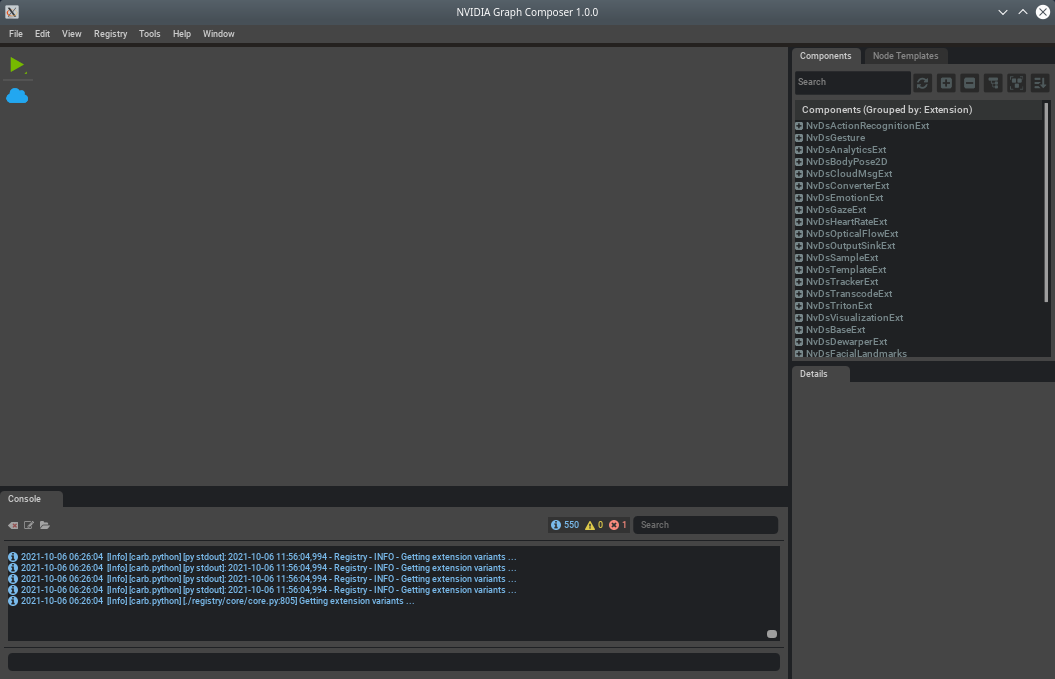
Task: Click the green Play graph button
Action: tap(17, 65)
